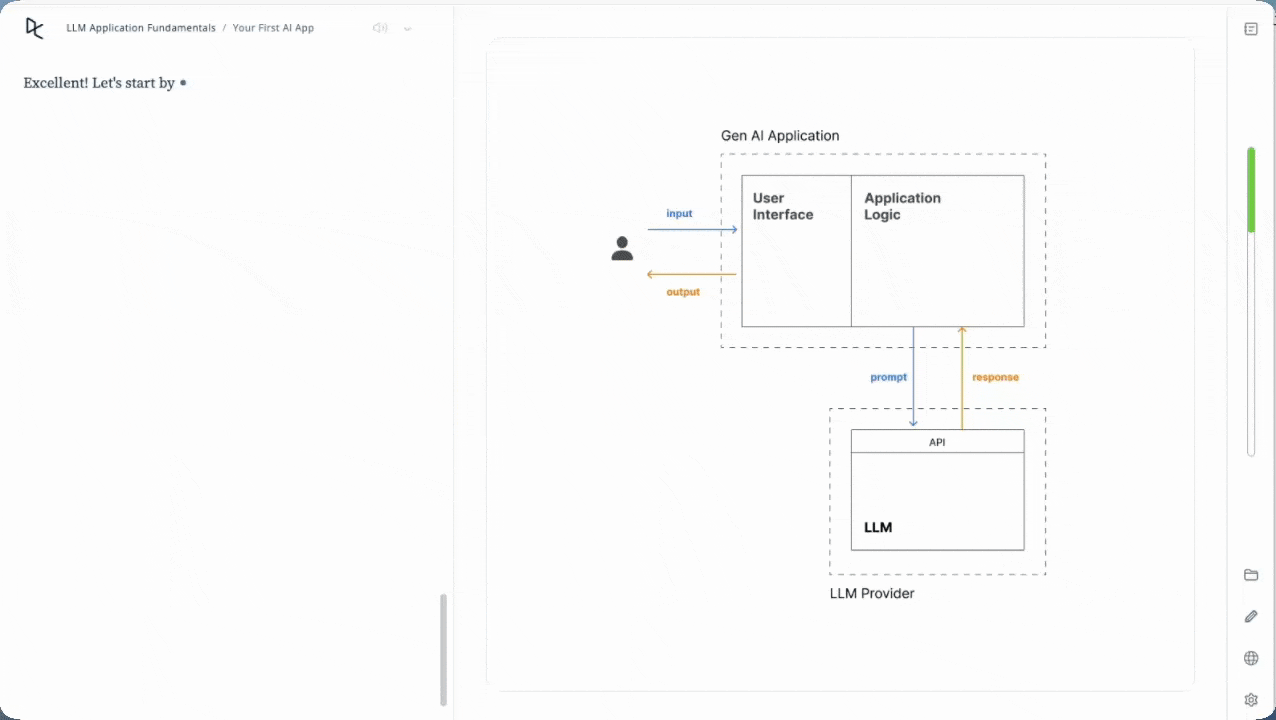Open the LLM Application Fundamentals breadcrumb
Screen dimensions: 1276x720
coord(141,28)
